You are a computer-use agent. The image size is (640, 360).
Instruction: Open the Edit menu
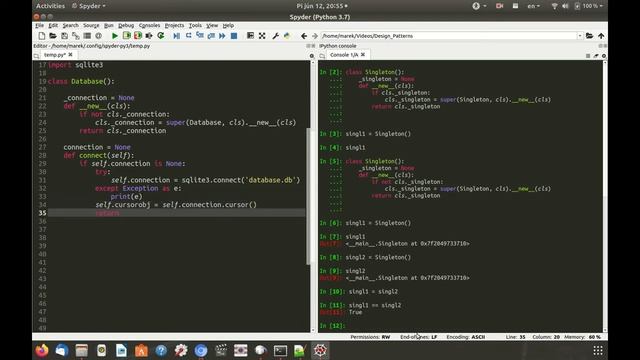click(53, 25)
